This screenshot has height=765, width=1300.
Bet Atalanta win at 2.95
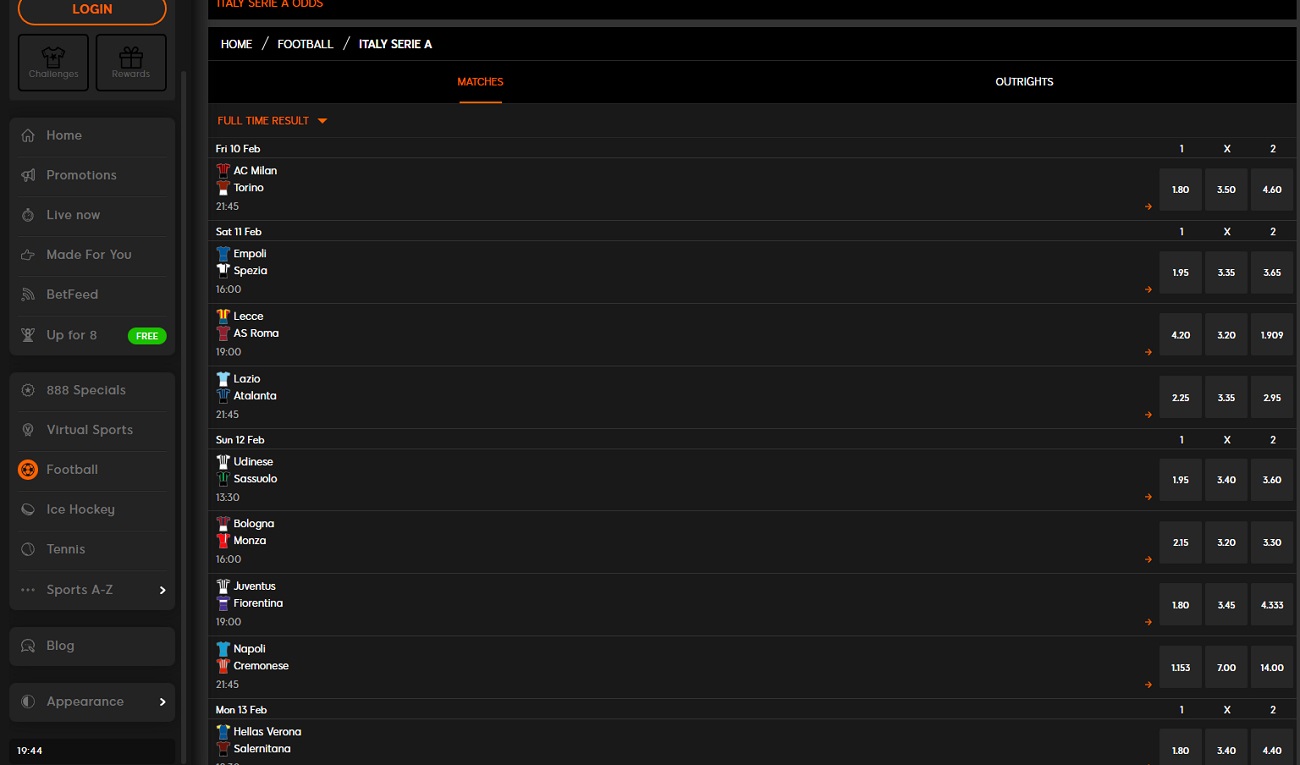pos(1272,397)
